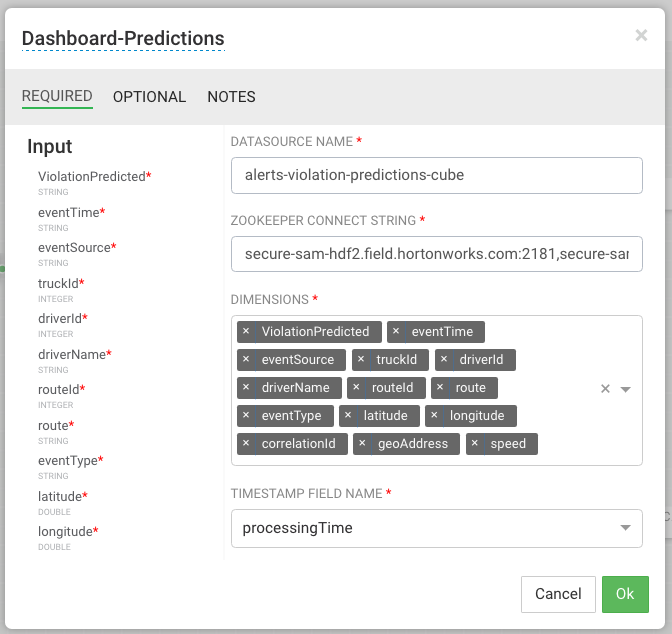Remove the eventTime dimension tag
672x634 pixels.
tap(396, 331)
